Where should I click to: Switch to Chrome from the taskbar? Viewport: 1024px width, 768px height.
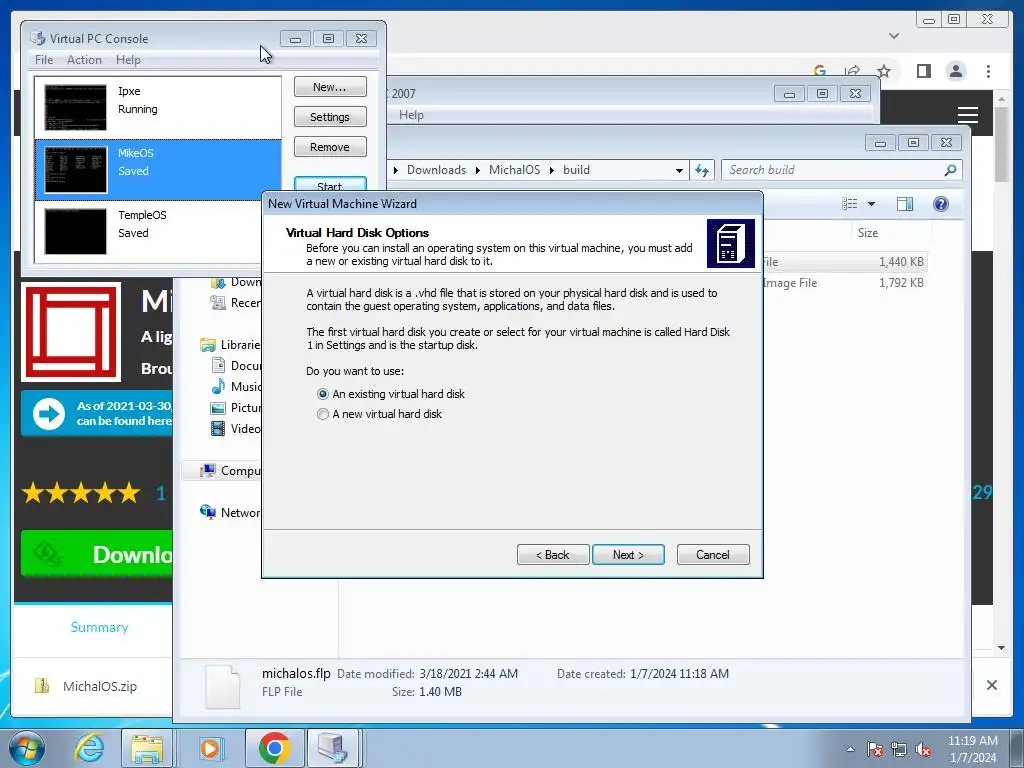[x=274, y=748]
